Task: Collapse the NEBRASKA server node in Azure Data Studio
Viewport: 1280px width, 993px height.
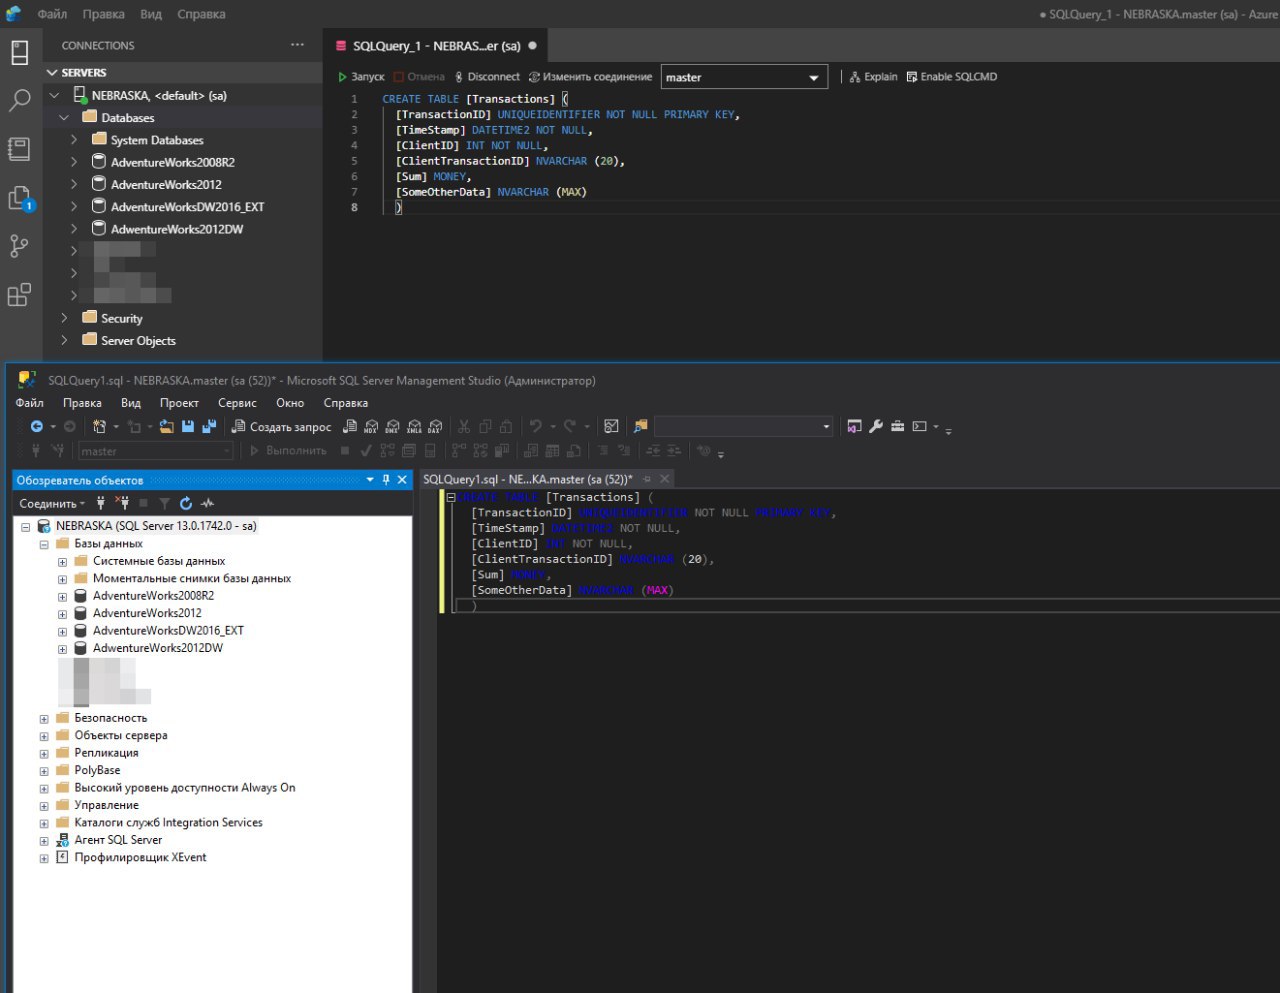Action: pyautogui.click(x=55, y=96)
